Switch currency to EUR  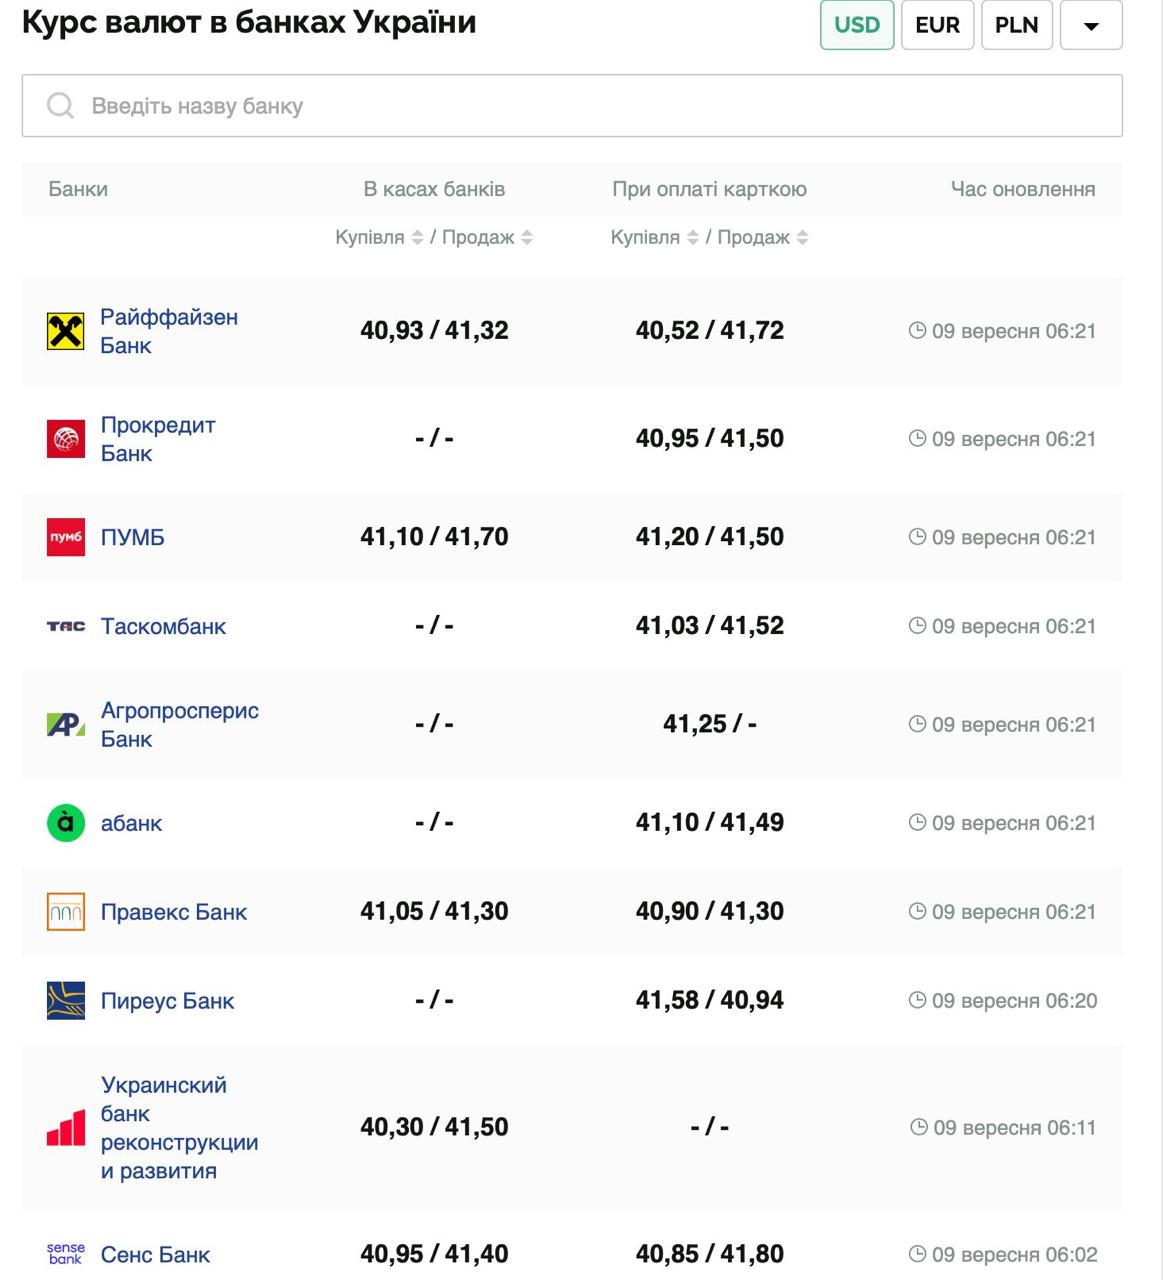[x=937, y=25]
